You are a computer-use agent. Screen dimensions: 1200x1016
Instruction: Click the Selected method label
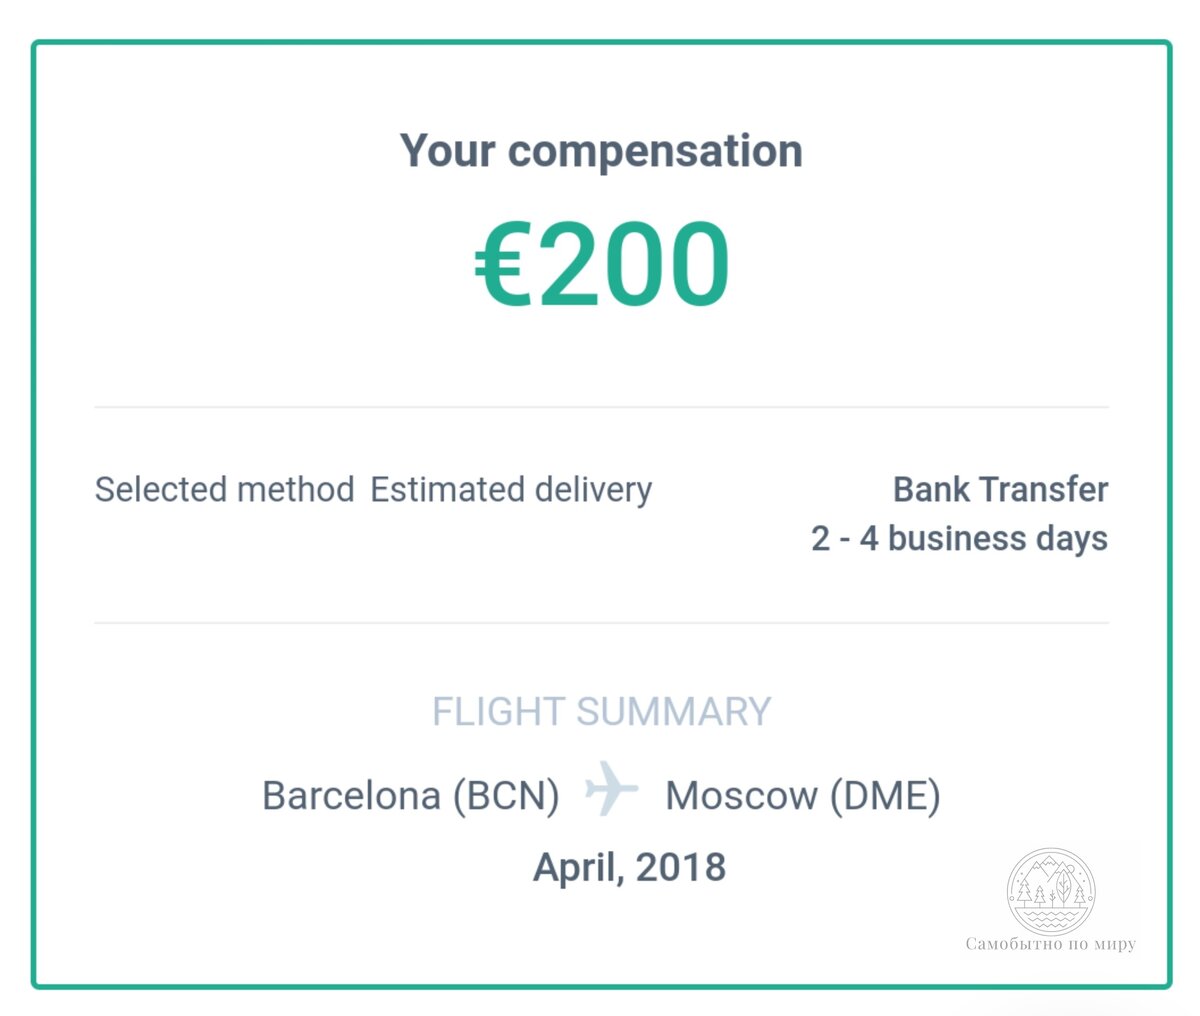point(224,489)
